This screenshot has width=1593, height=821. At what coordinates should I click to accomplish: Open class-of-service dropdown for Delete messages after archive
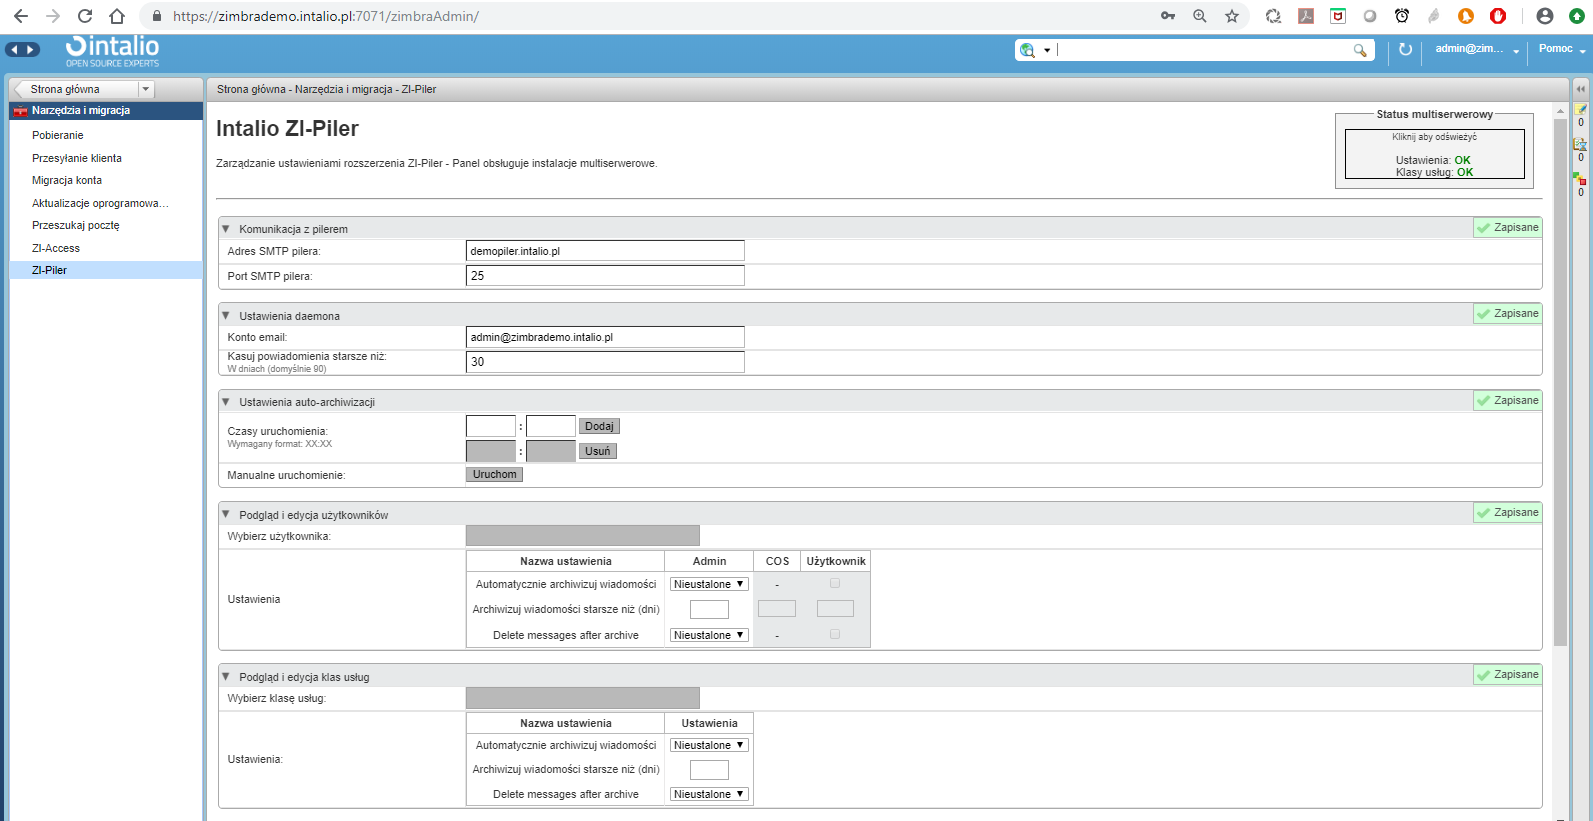[x=709, y=794]
